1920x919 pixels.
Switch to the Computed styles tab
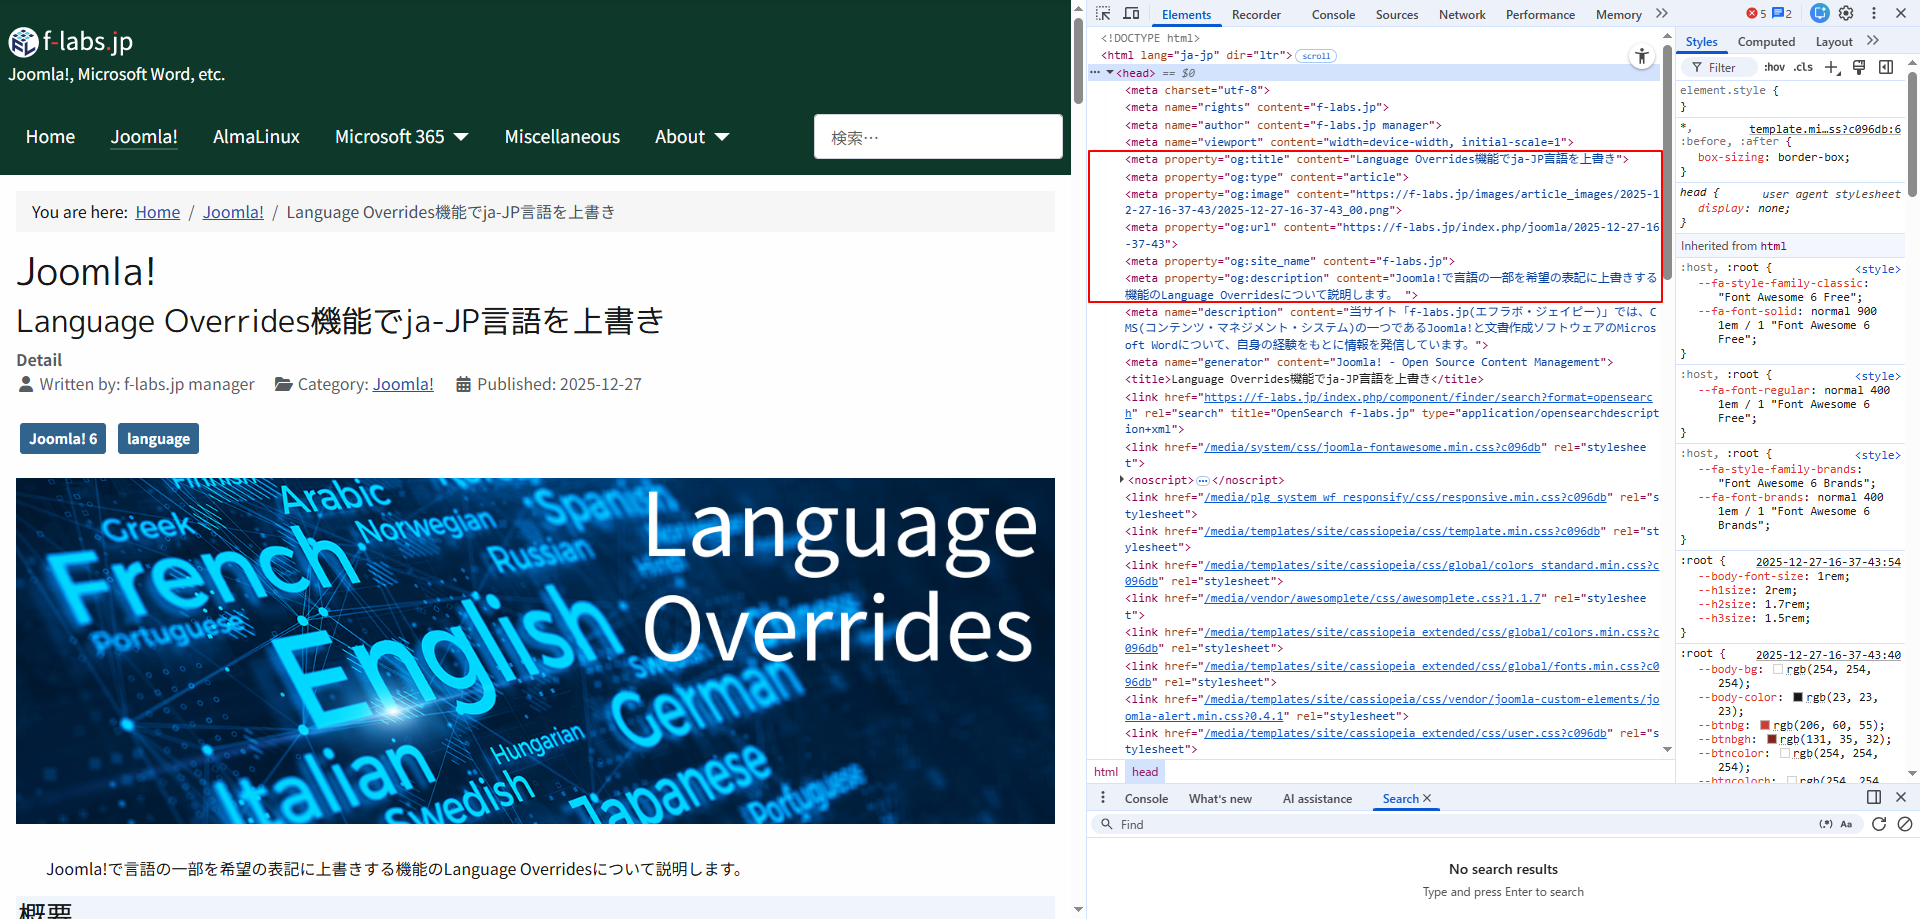click(1766, 41)
